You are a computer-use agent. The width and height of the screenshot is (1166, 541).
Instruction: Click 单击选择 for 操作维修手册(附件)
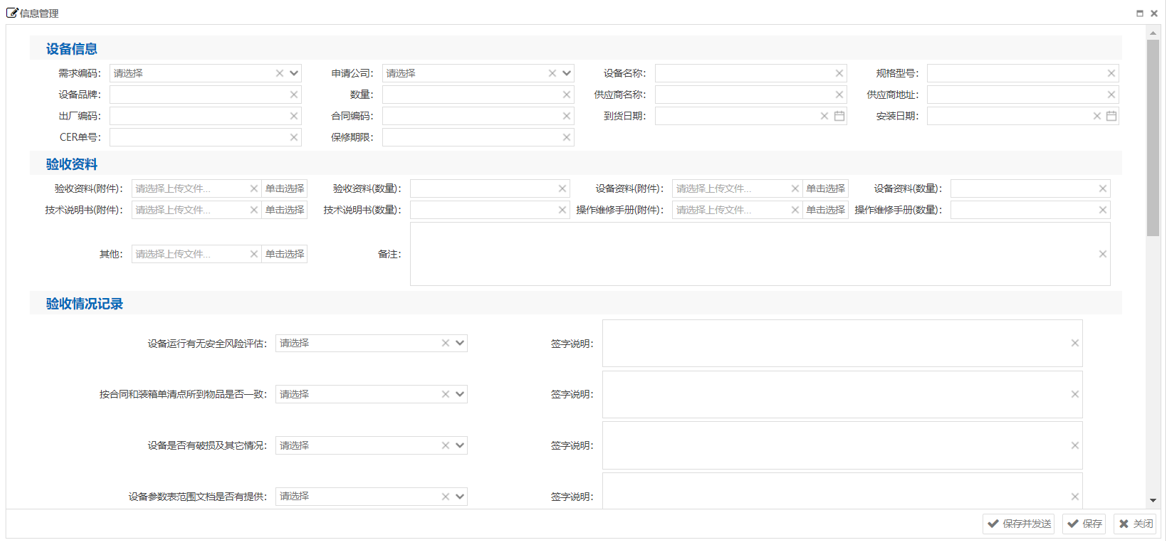(x=826, y=210)
